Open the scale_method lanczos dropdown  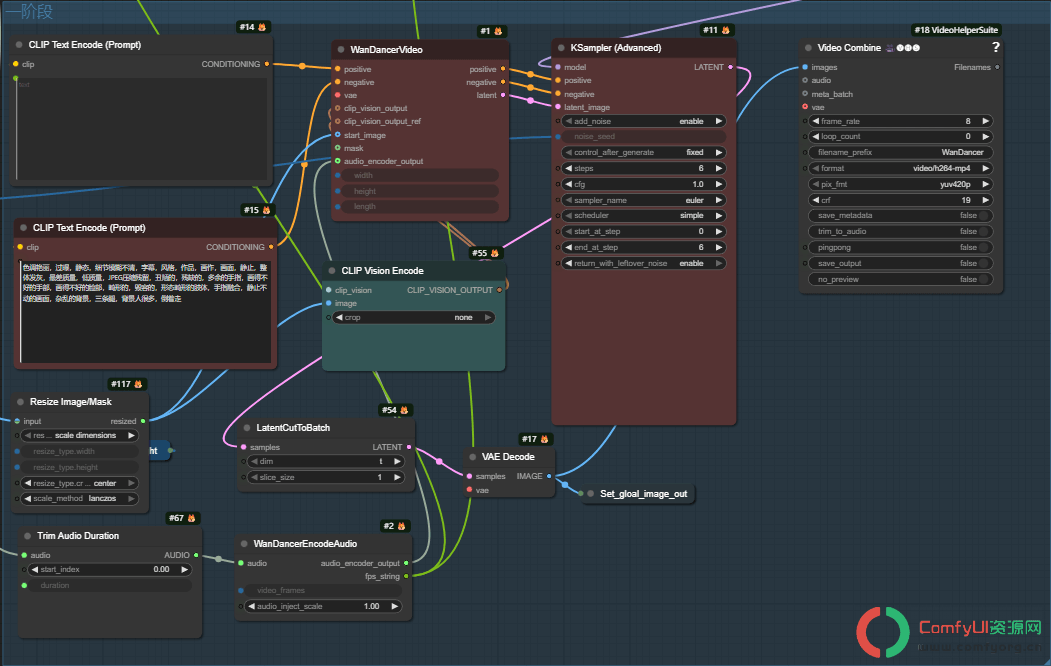pos(79,498)
